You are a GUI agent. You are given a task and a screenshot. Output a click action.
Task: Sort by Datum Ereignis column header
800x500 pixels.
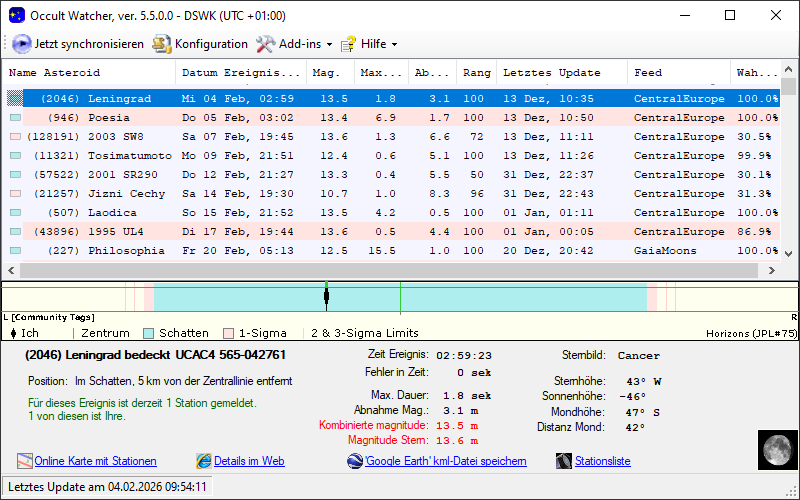point(241,72)
